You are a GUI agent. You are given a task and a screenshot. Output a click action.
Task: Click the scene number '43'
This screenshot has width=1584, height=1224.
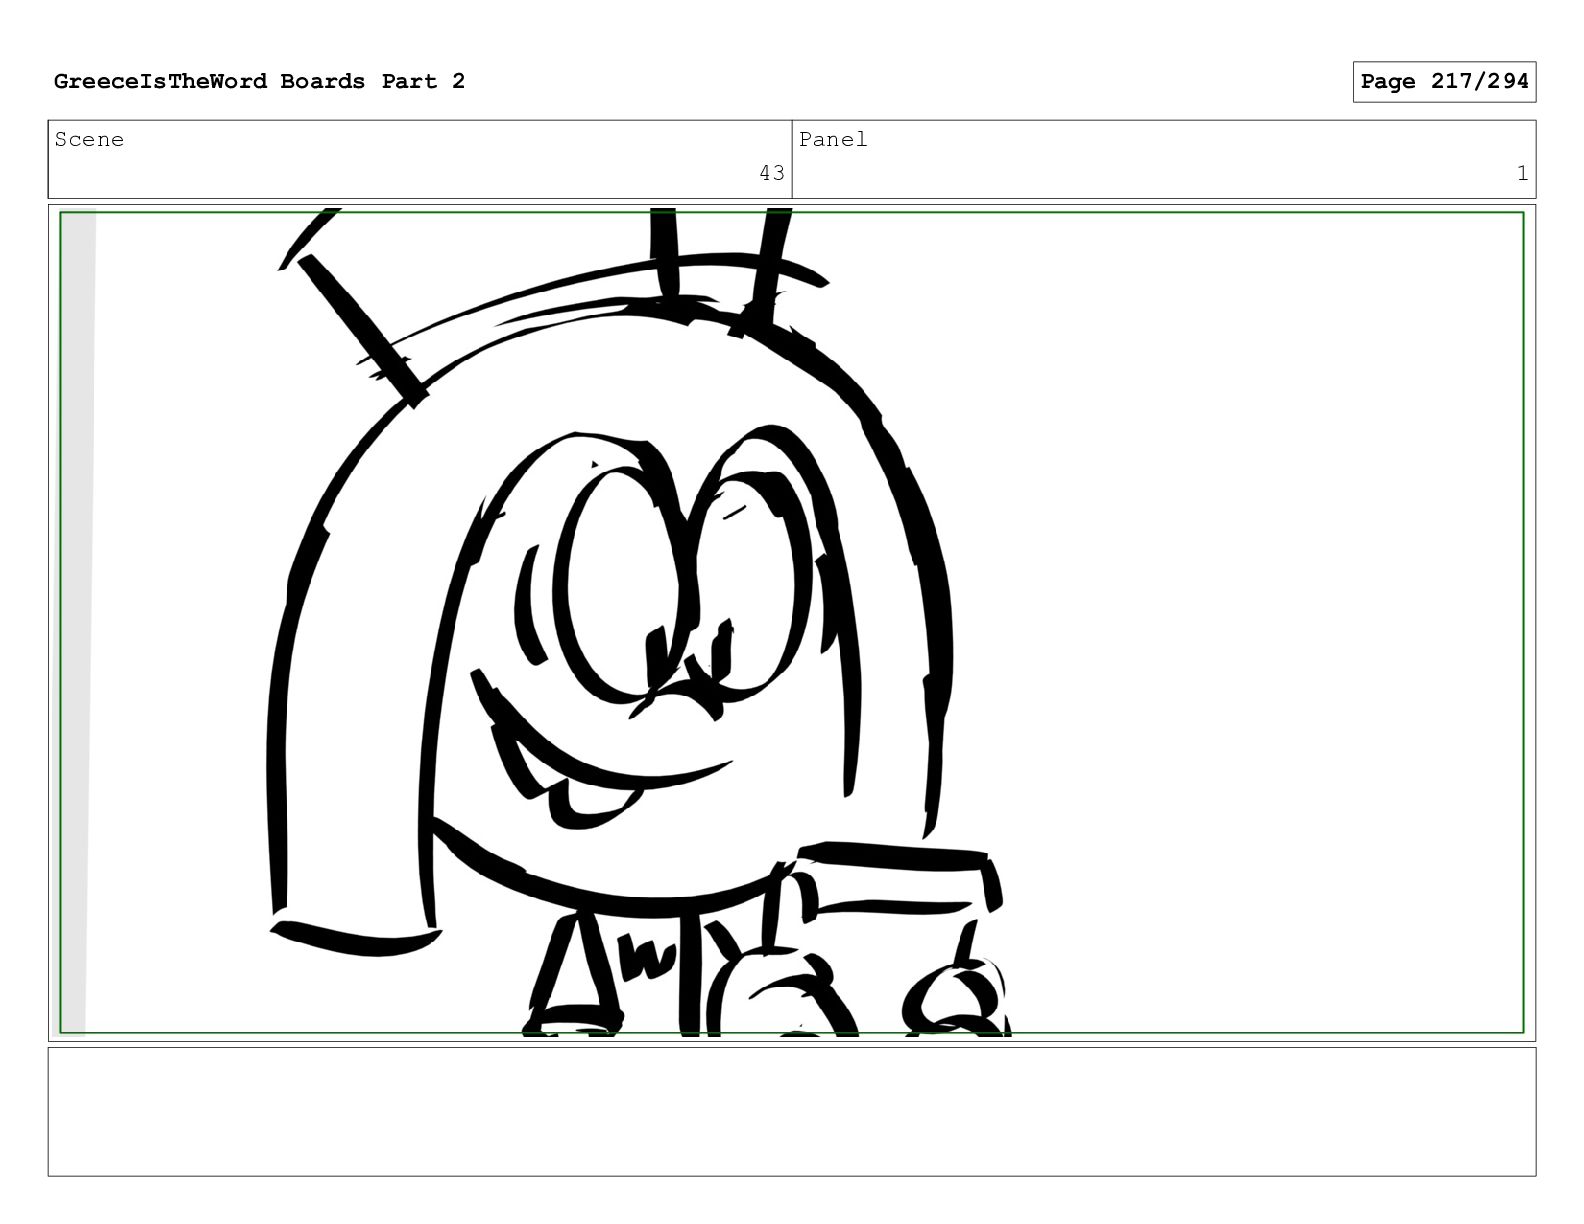coord(771,174)
